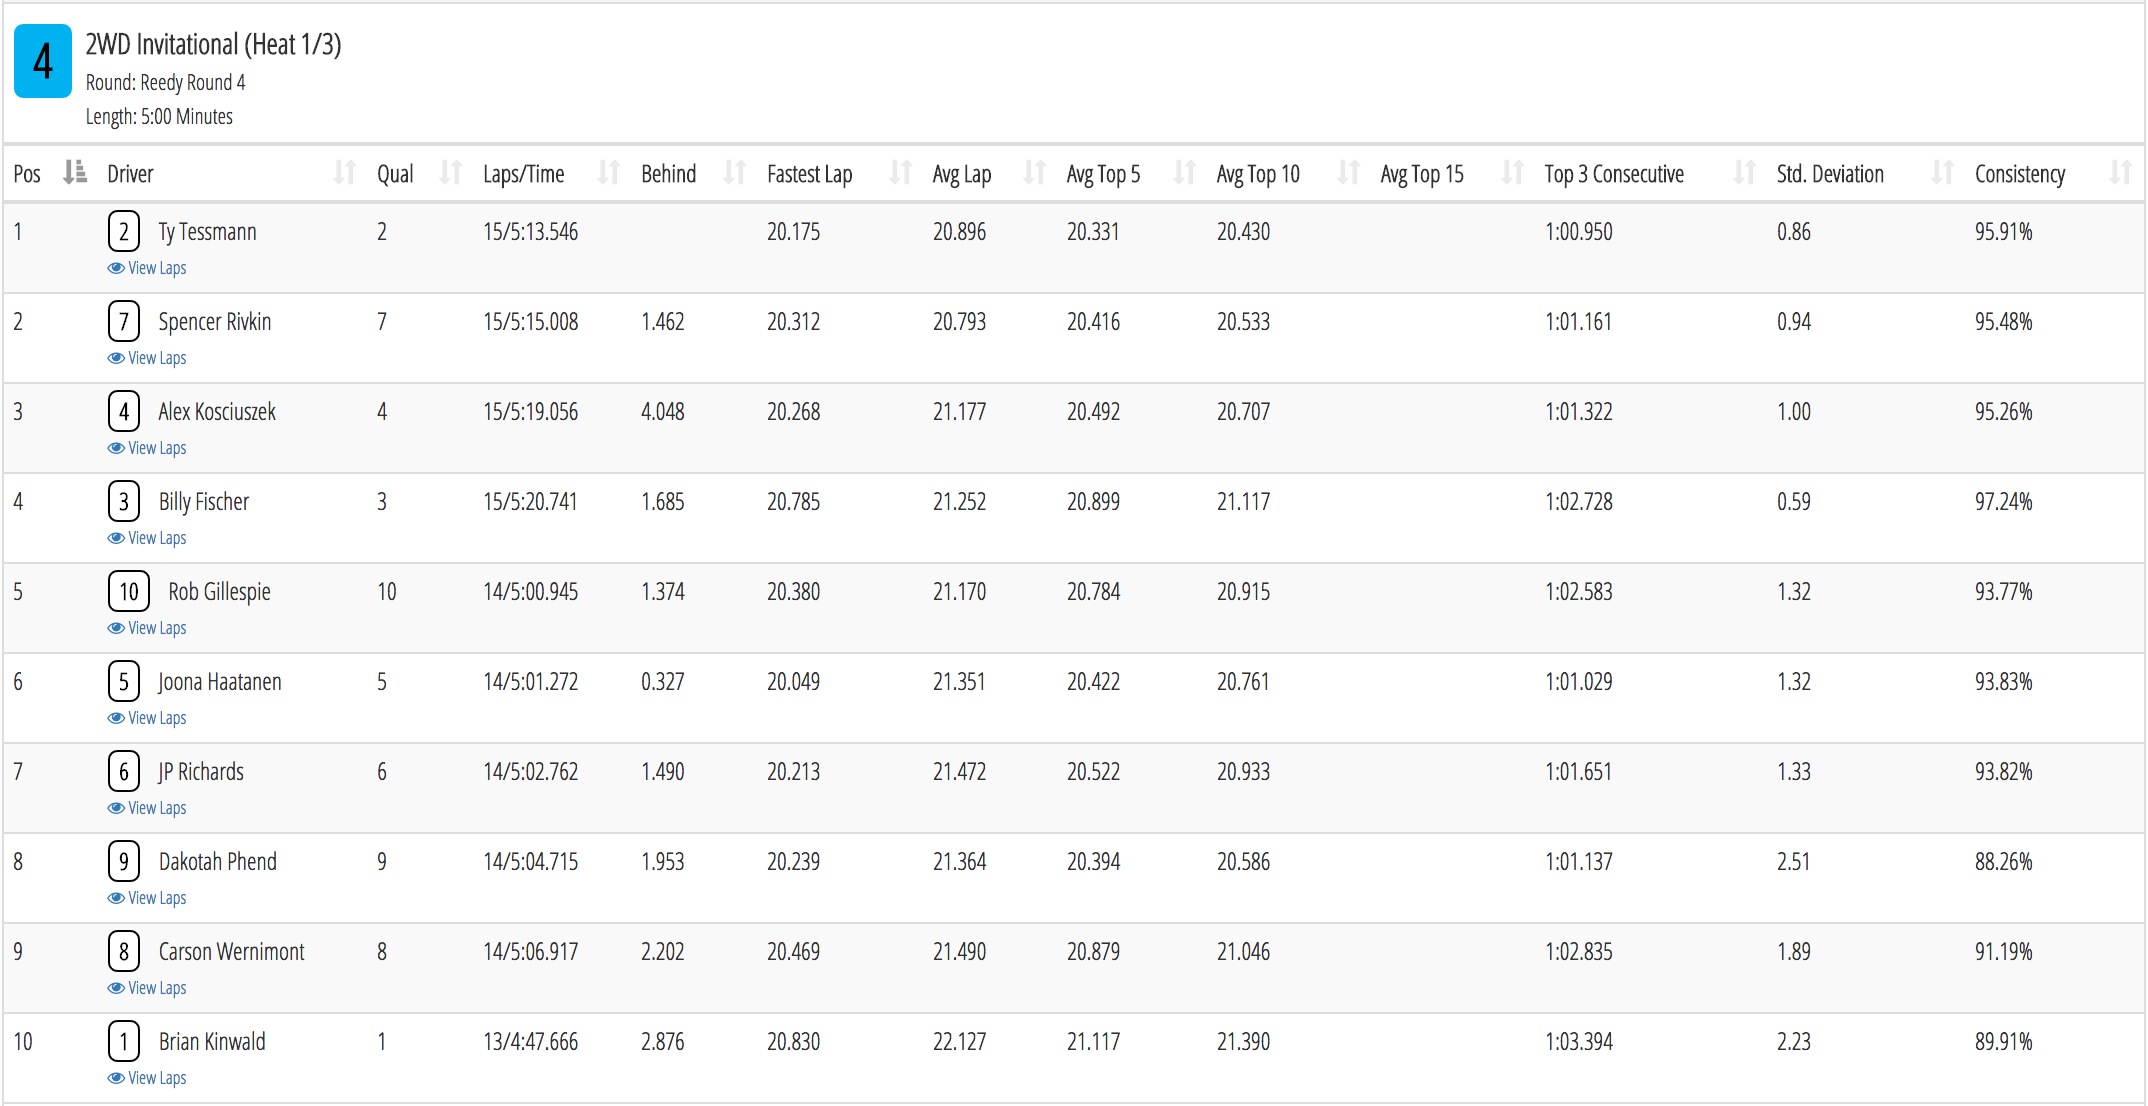Click the blue race number 4 badge
Viewport: 2148px width, 1106px height.
pyautogui.click(x=43, y=61)
